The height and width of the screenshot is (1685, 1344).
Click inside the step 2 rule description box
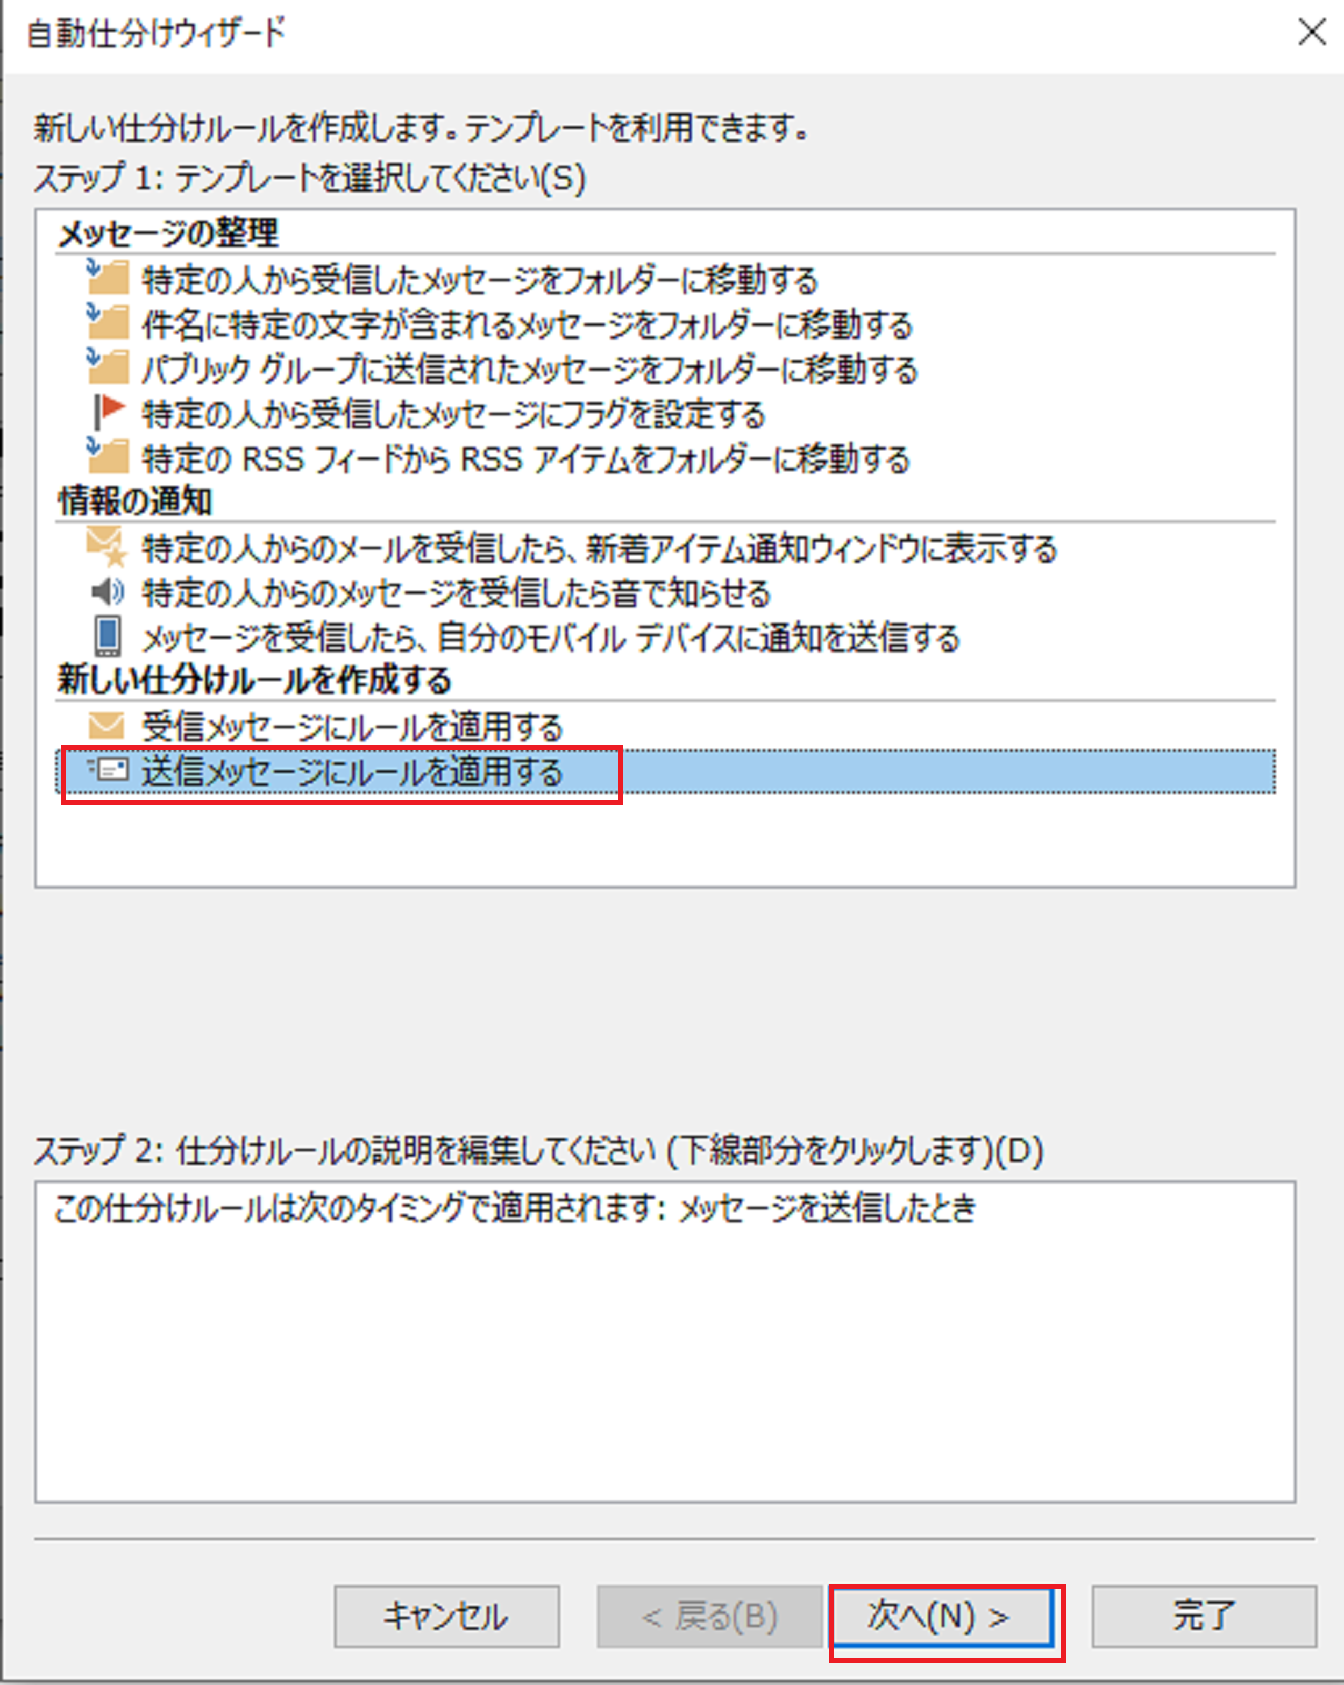coord(665,1342)
